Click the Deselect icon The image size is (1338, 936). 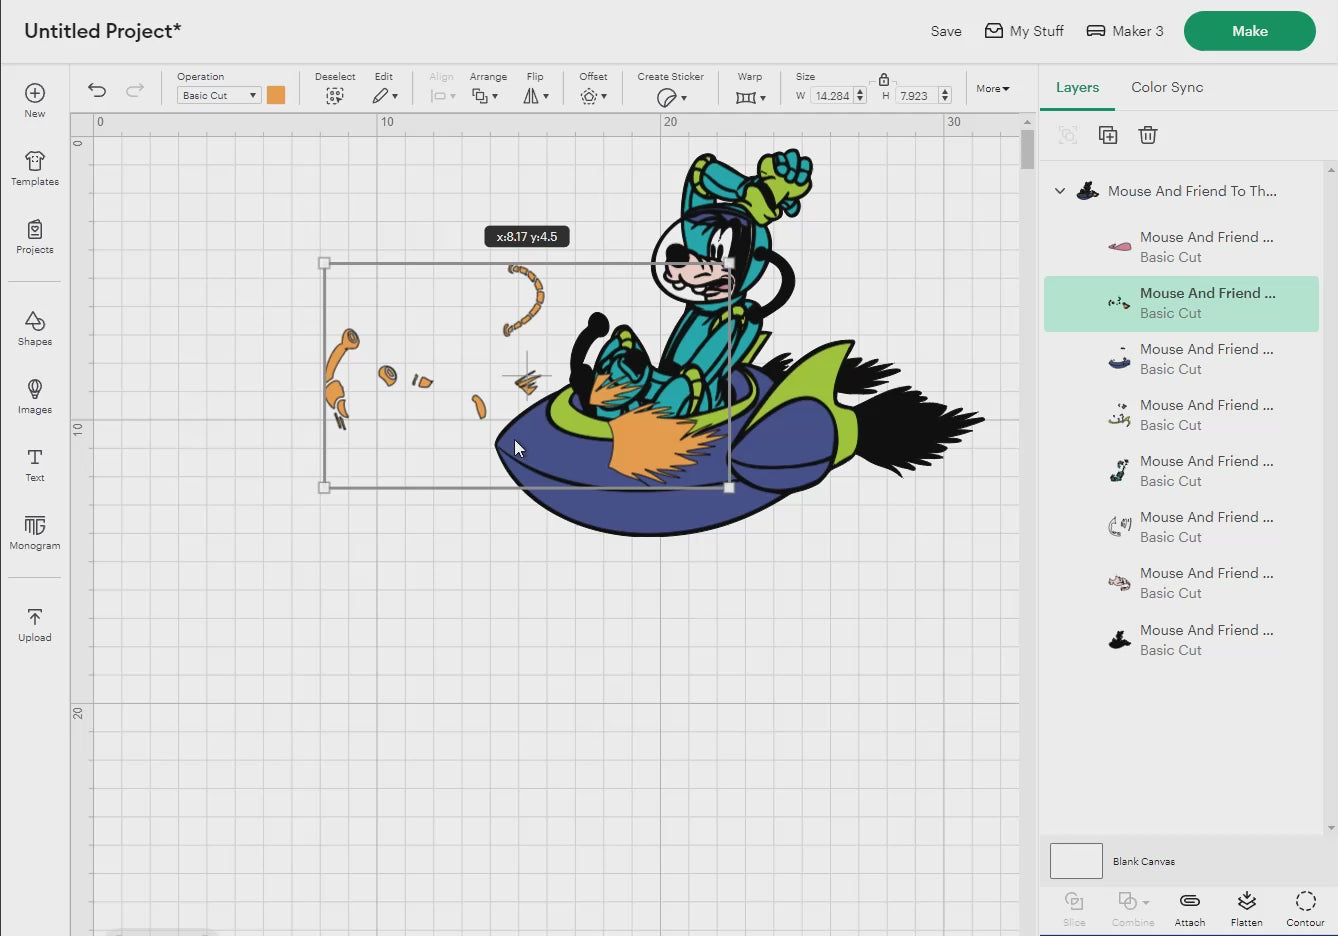tap(335, 96)
